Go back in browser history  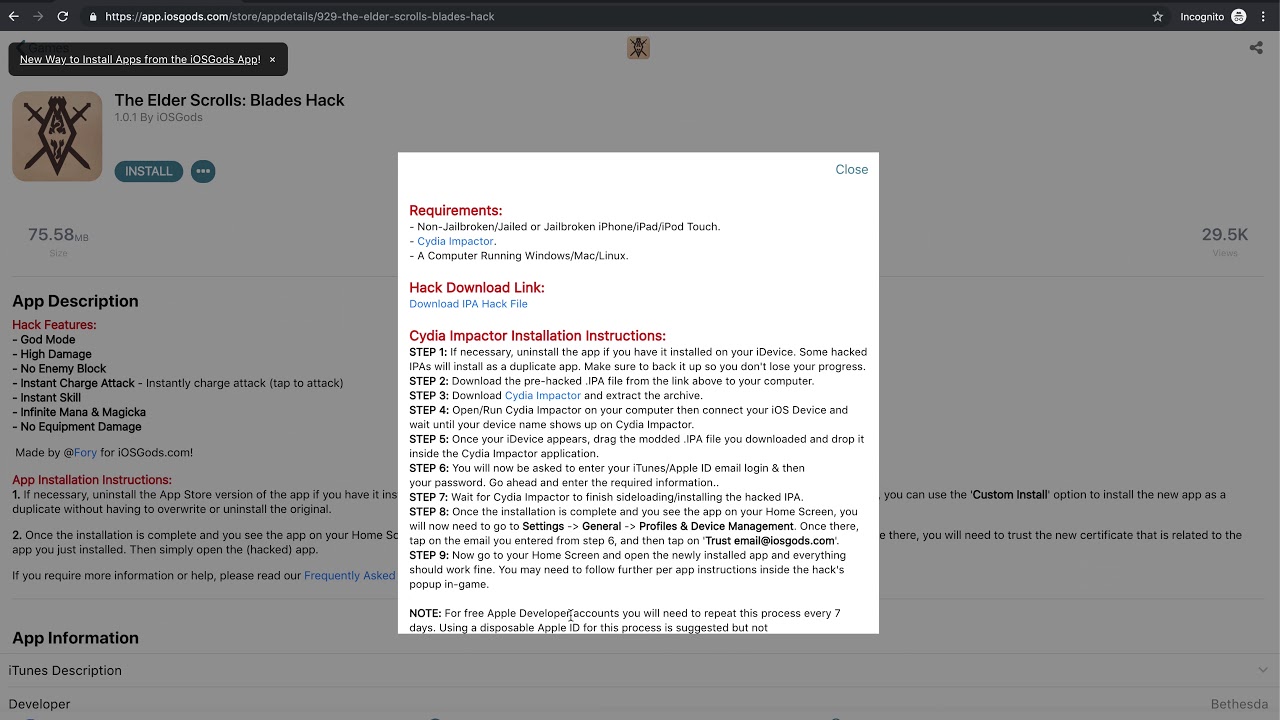14,16
